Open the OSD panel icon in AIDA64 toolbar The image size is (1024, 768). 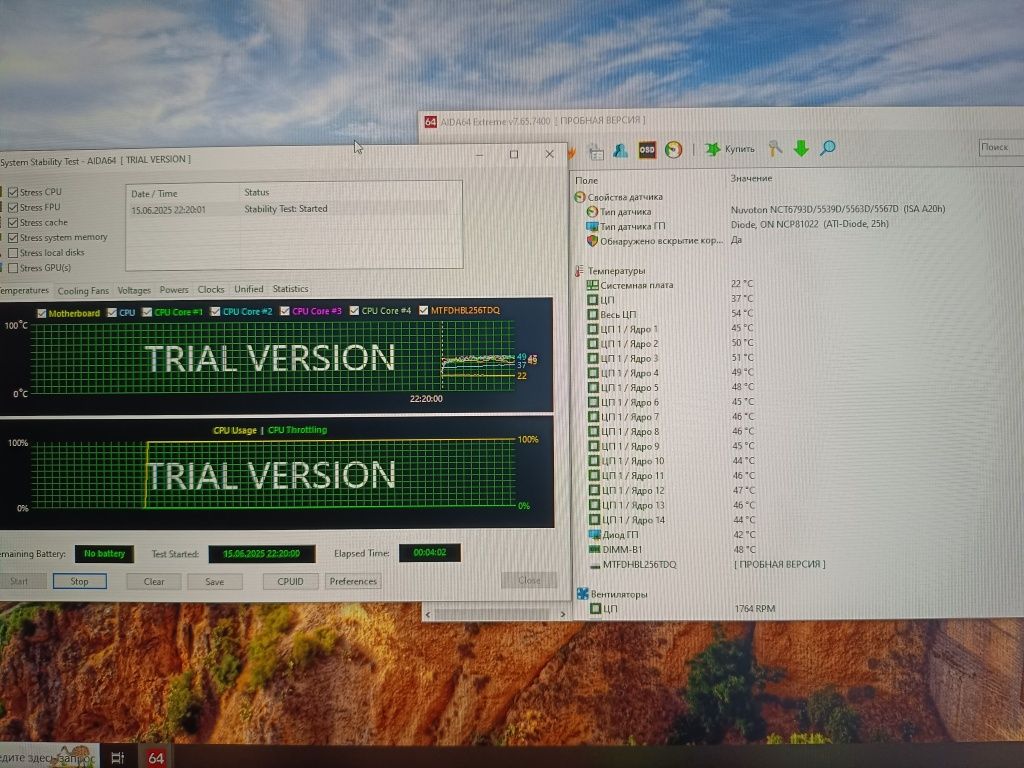pos(647,150)
